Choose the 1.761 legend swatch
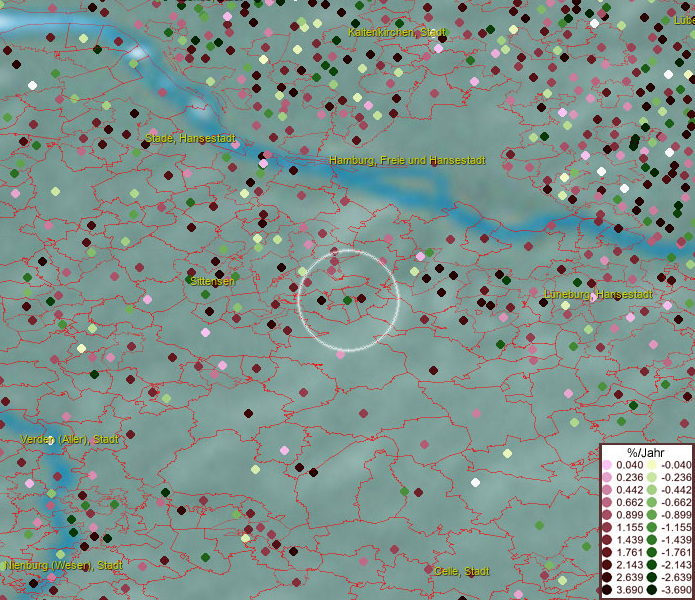 607,552
